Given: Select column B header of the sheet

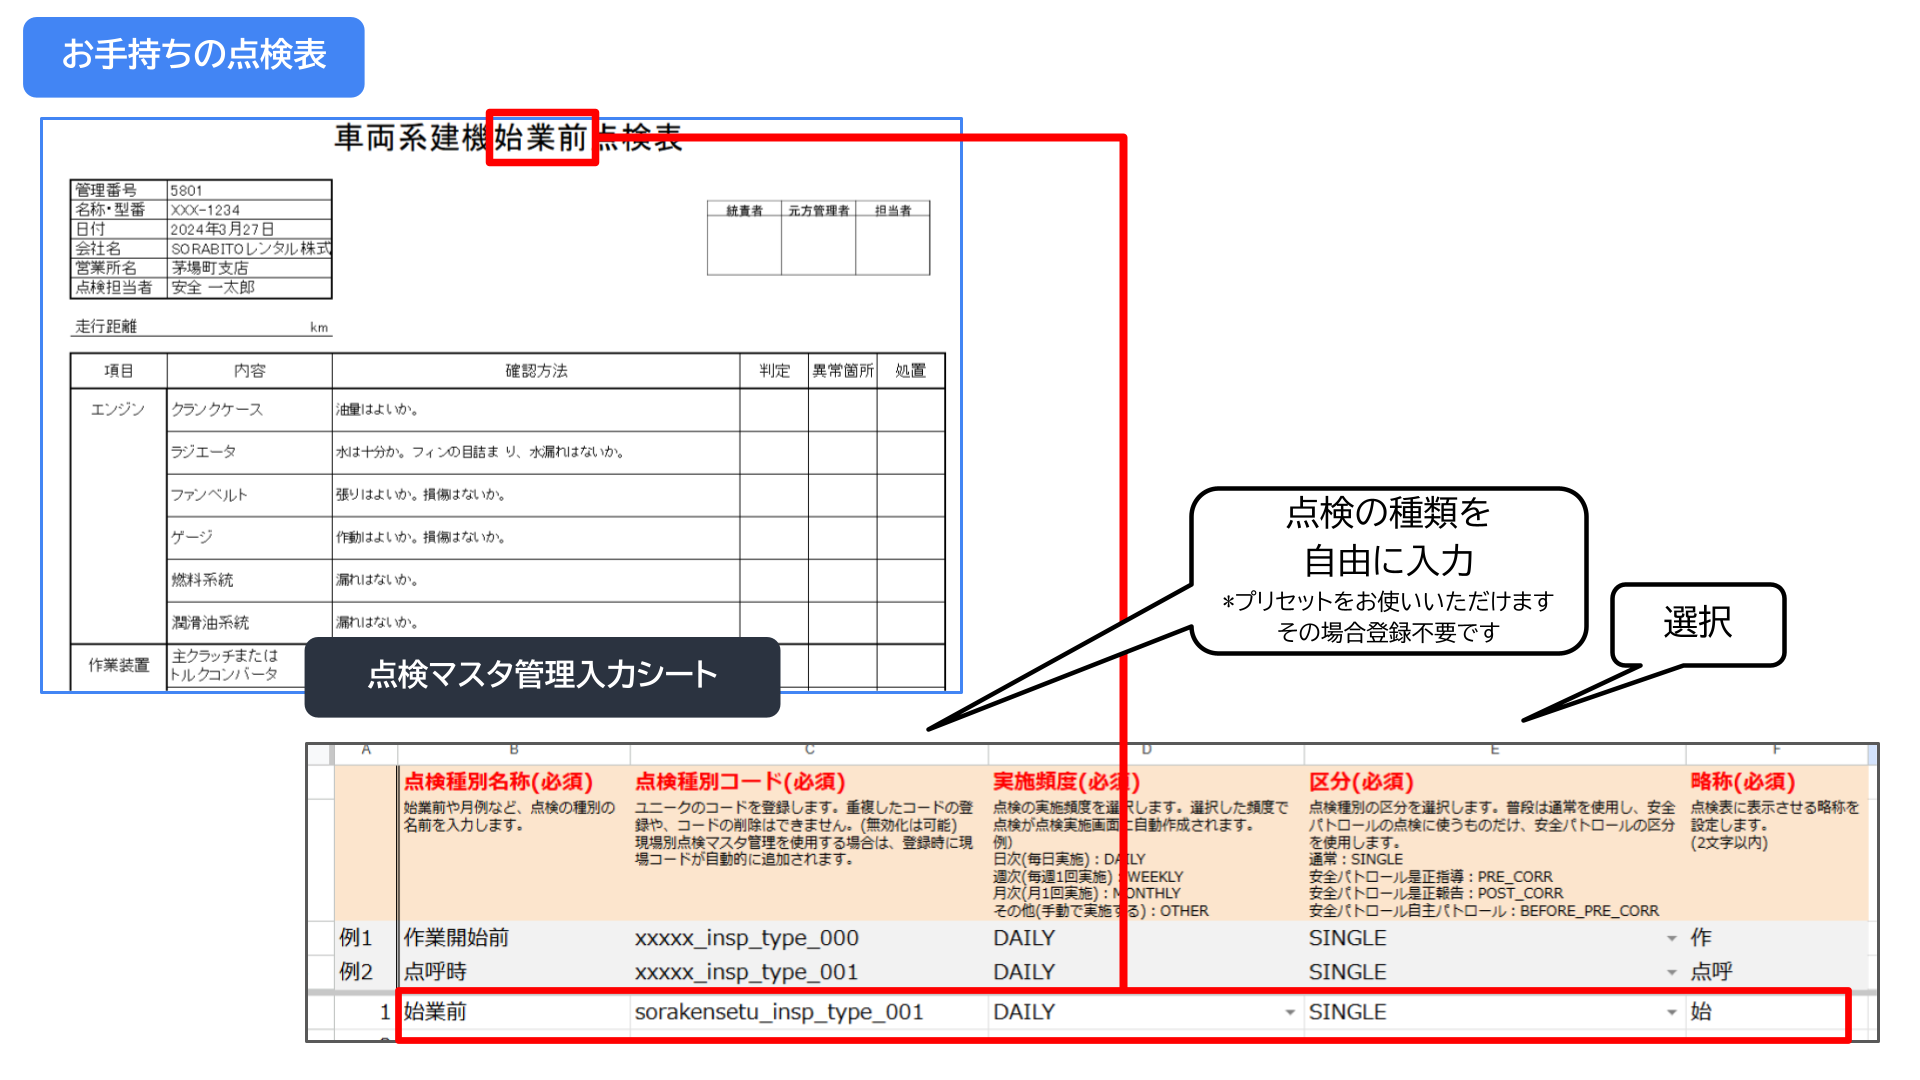Looking at the screenshot, I should tap(513, 750).
